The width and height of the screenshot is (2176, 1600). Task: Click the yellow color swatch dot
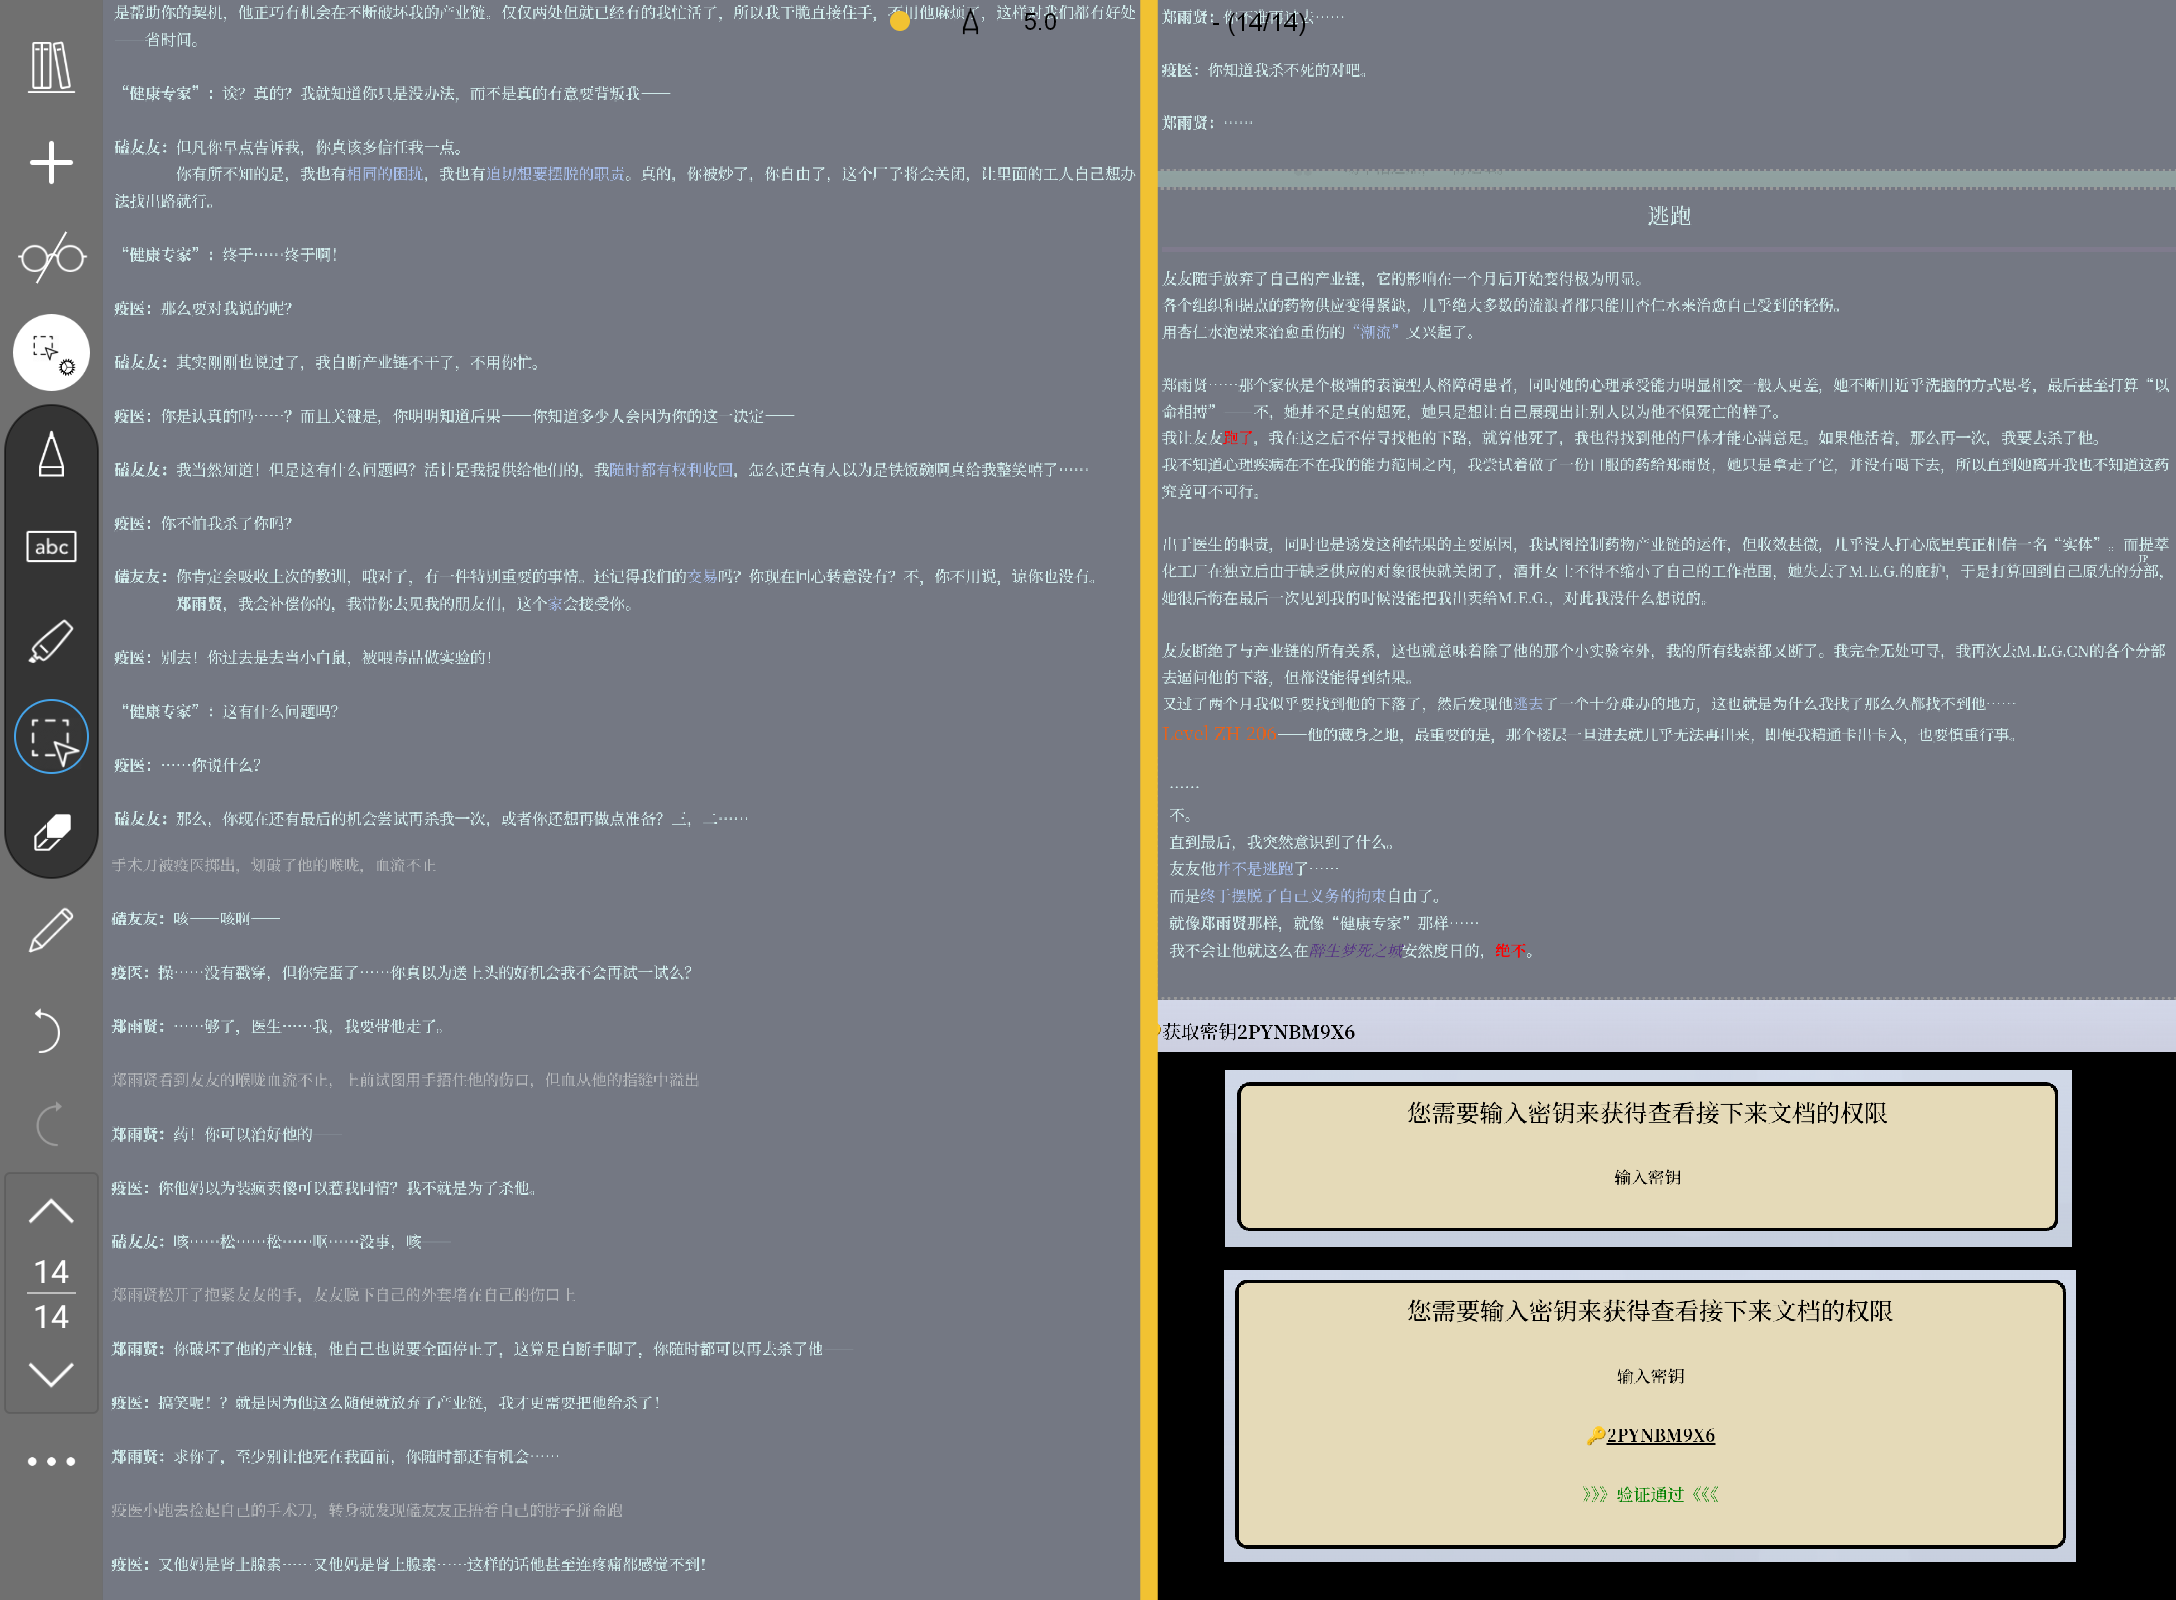point(900,21)
